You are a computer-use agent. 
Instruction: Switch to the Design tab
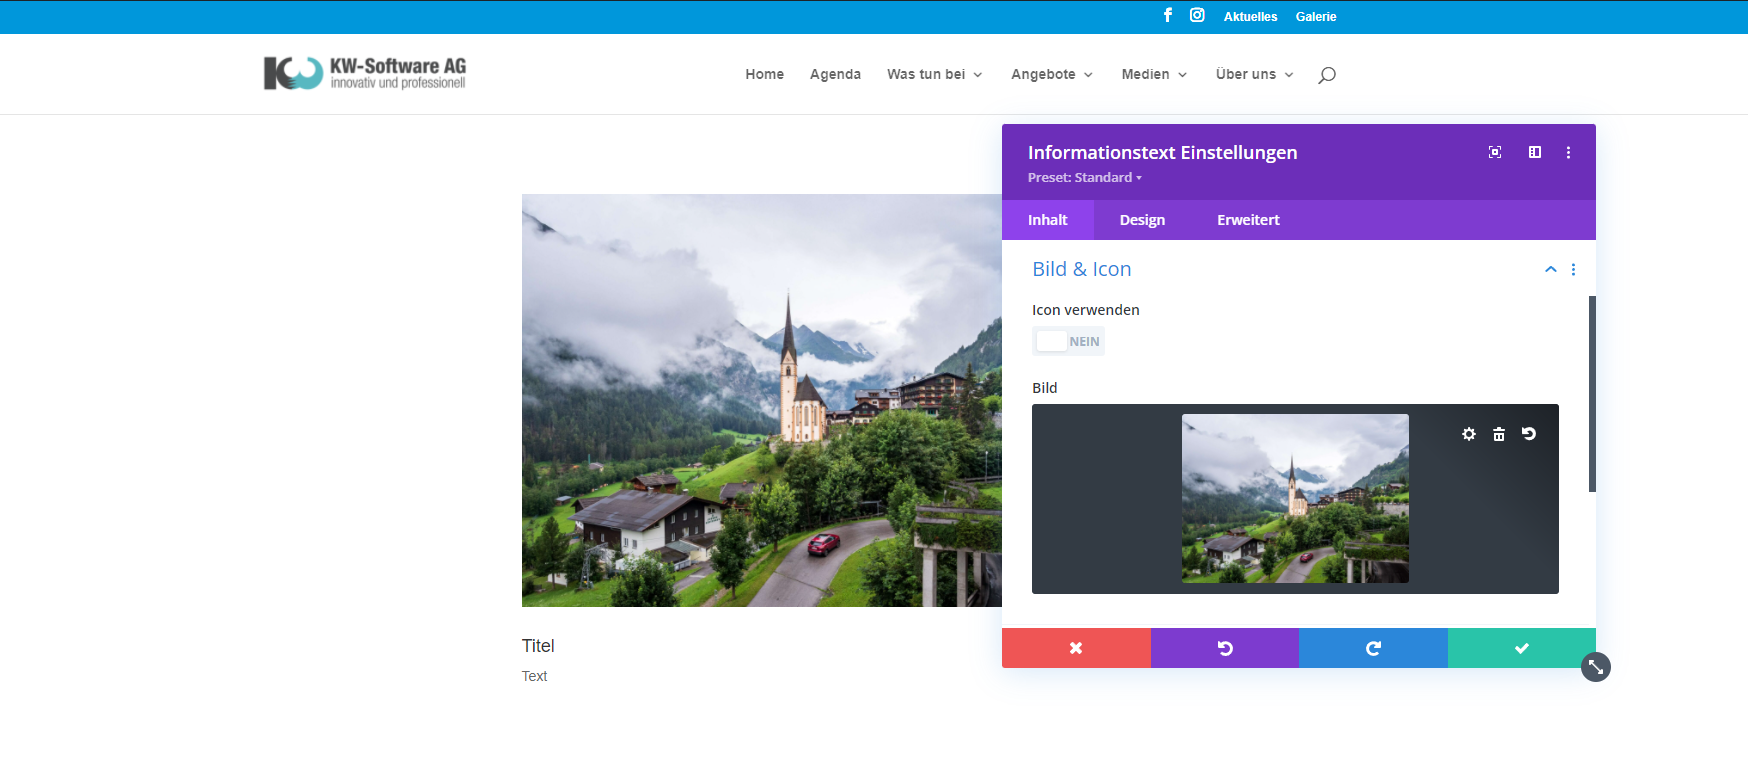(1142, 220)
